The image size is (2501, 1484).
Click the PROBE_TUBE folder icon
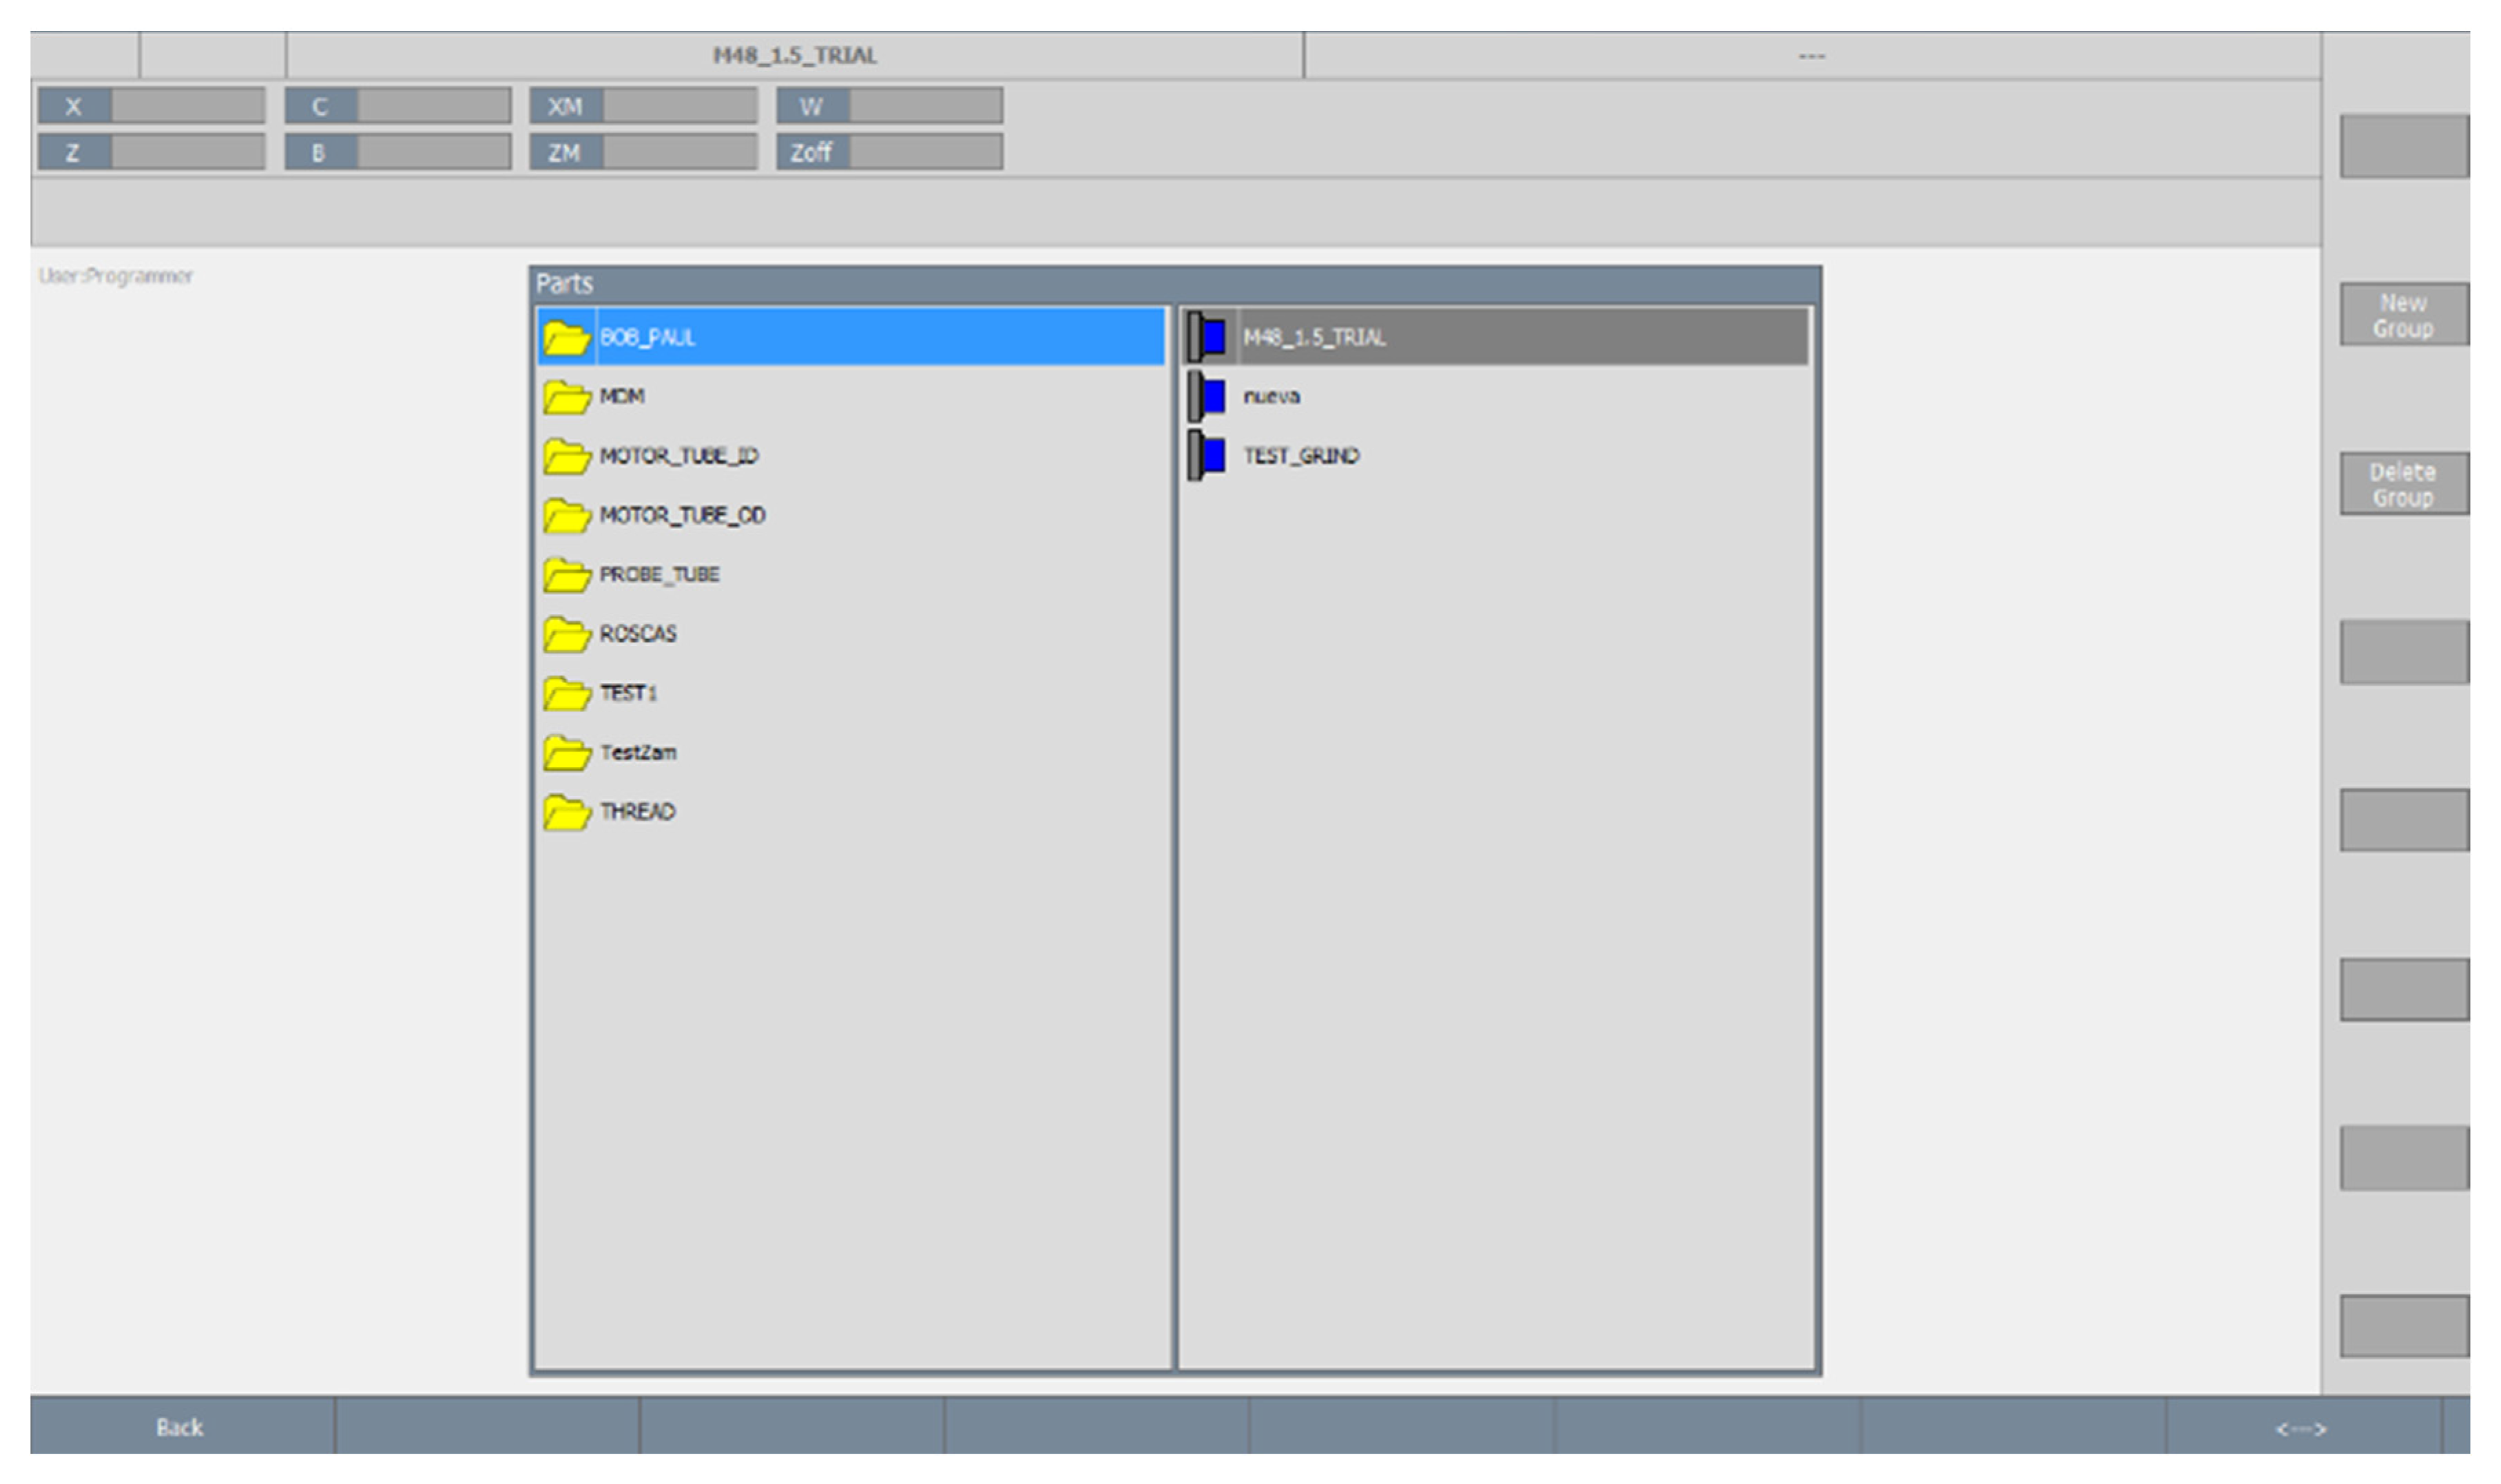point(566,575)
